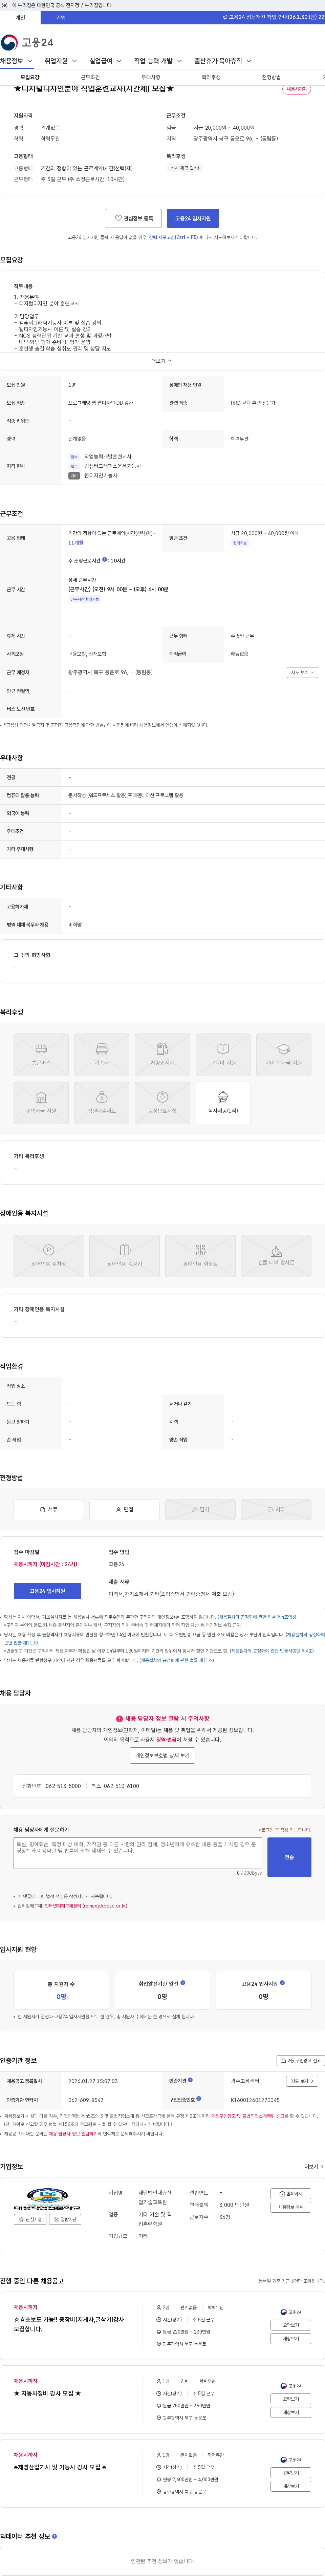Toggle 관심기업 star button
Image resolution: width=325 pixels, height=2576 pixels.
point(31,2219)
